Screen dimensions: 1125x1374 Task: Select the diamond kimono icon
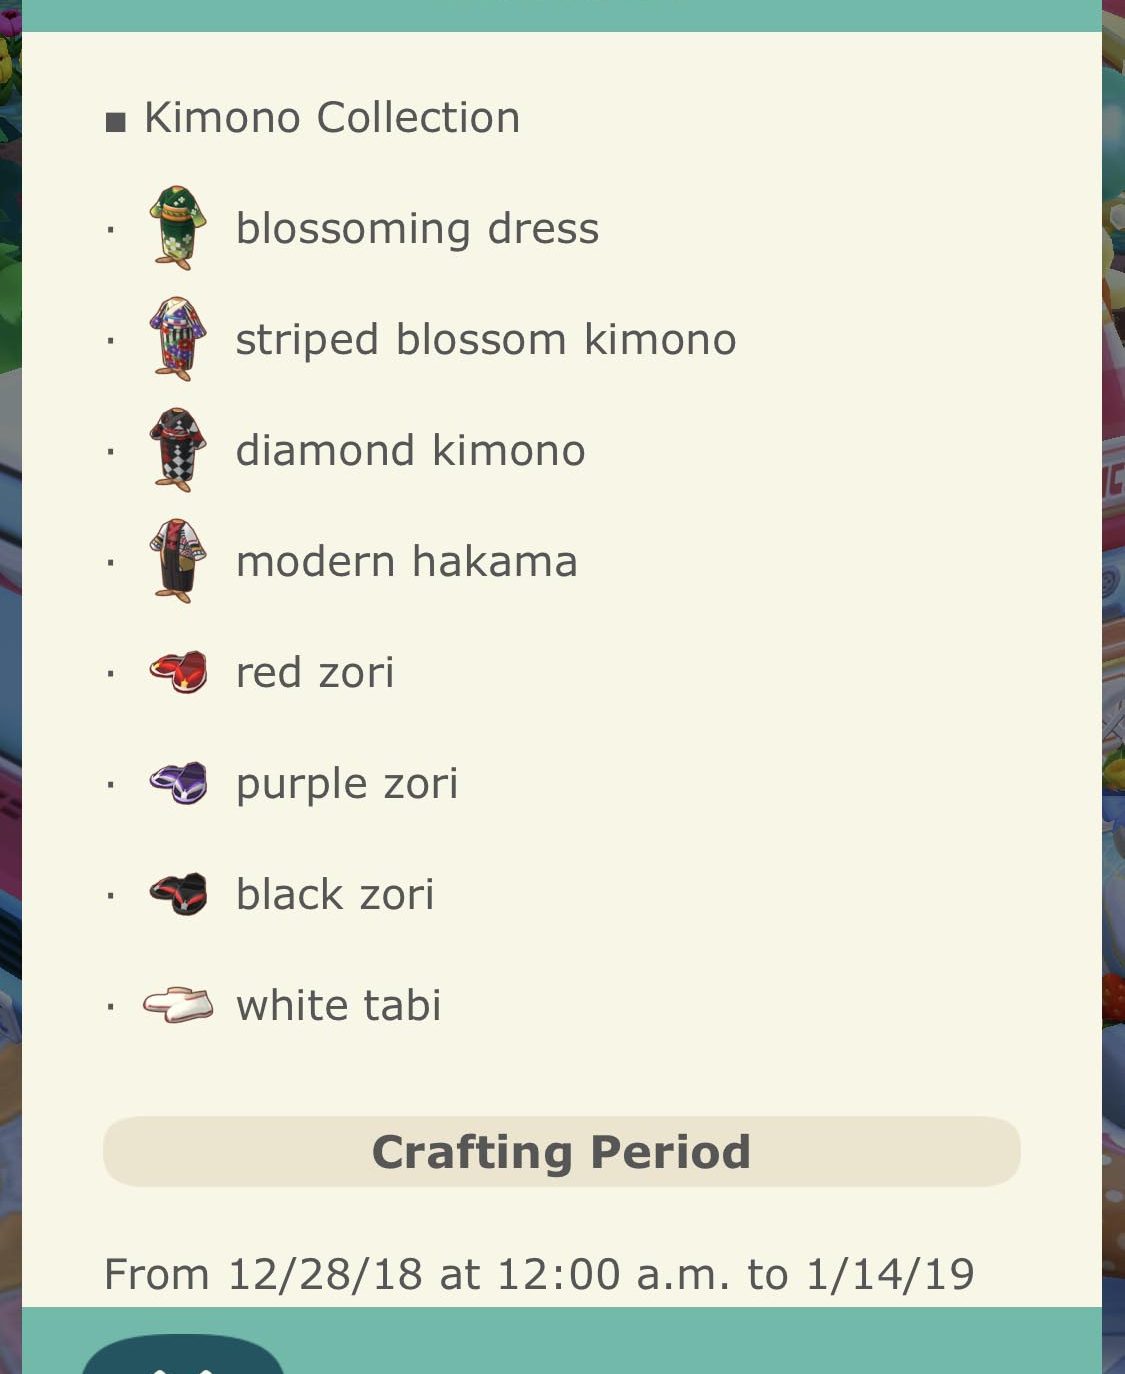pos(178,450)
